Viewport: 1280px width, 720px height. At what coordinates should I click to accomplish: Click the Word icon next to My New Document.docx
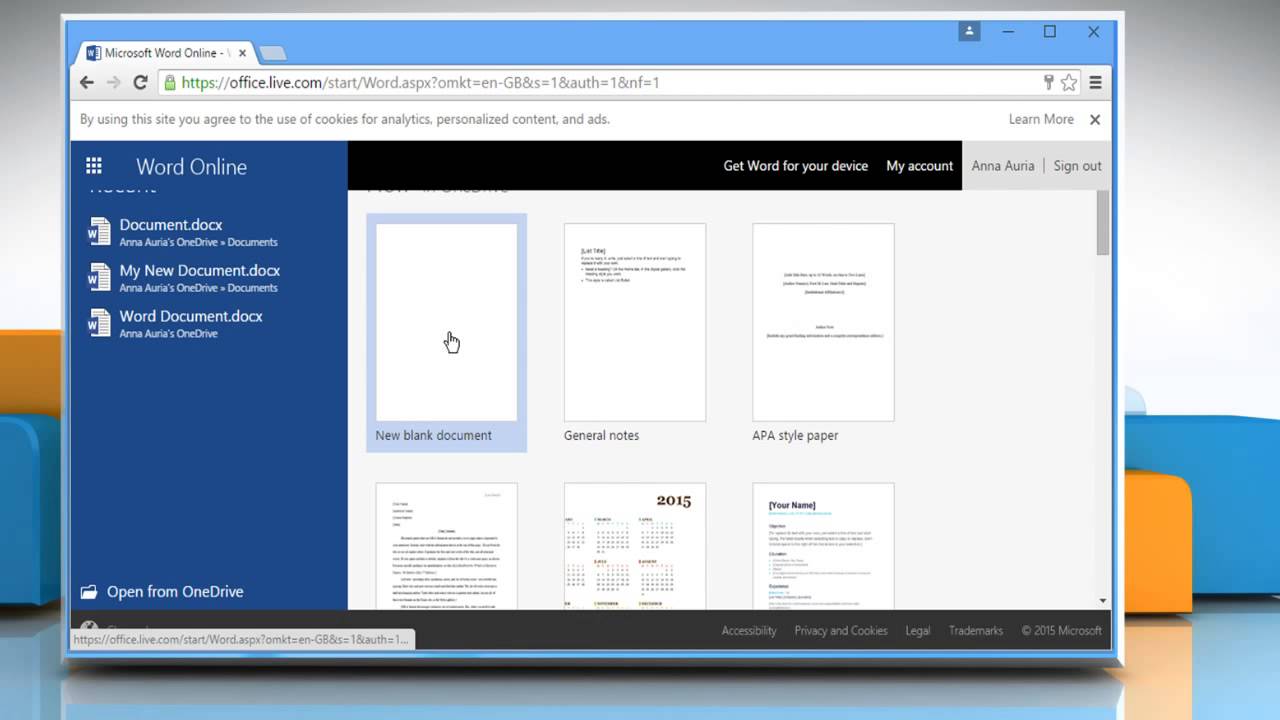99,277
